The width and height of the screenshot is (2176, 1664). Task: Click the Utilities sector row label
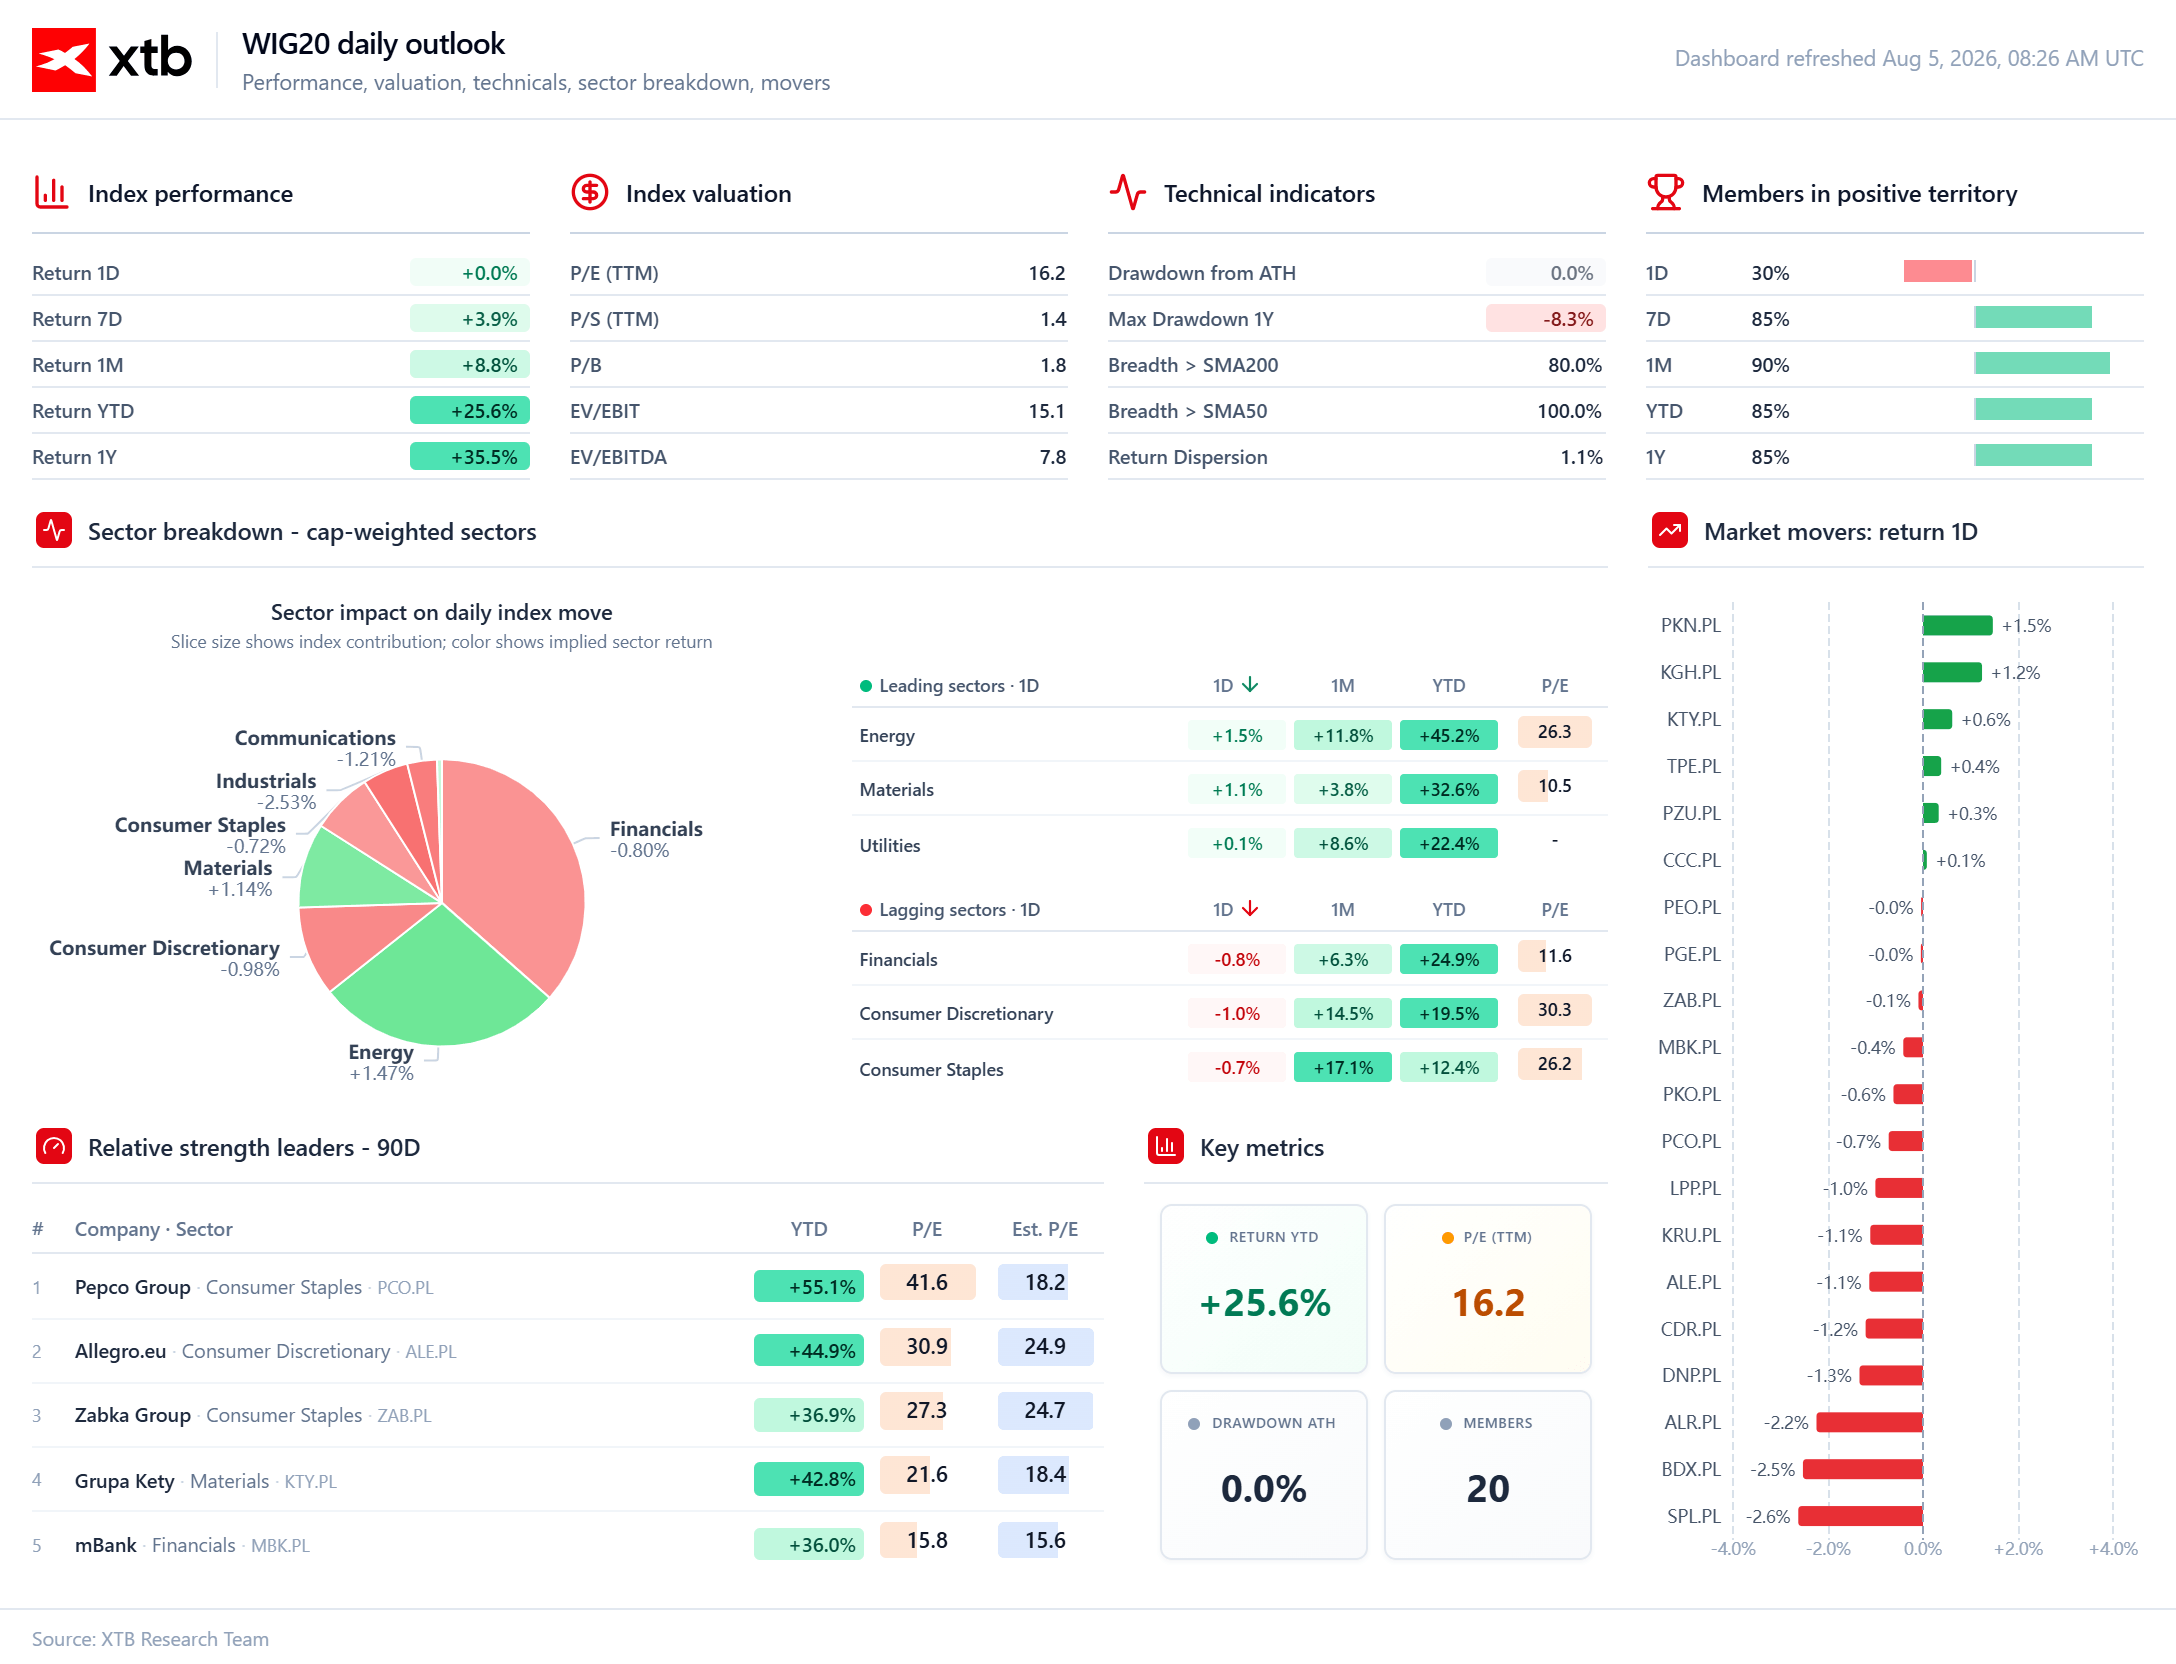pos(890,846)
